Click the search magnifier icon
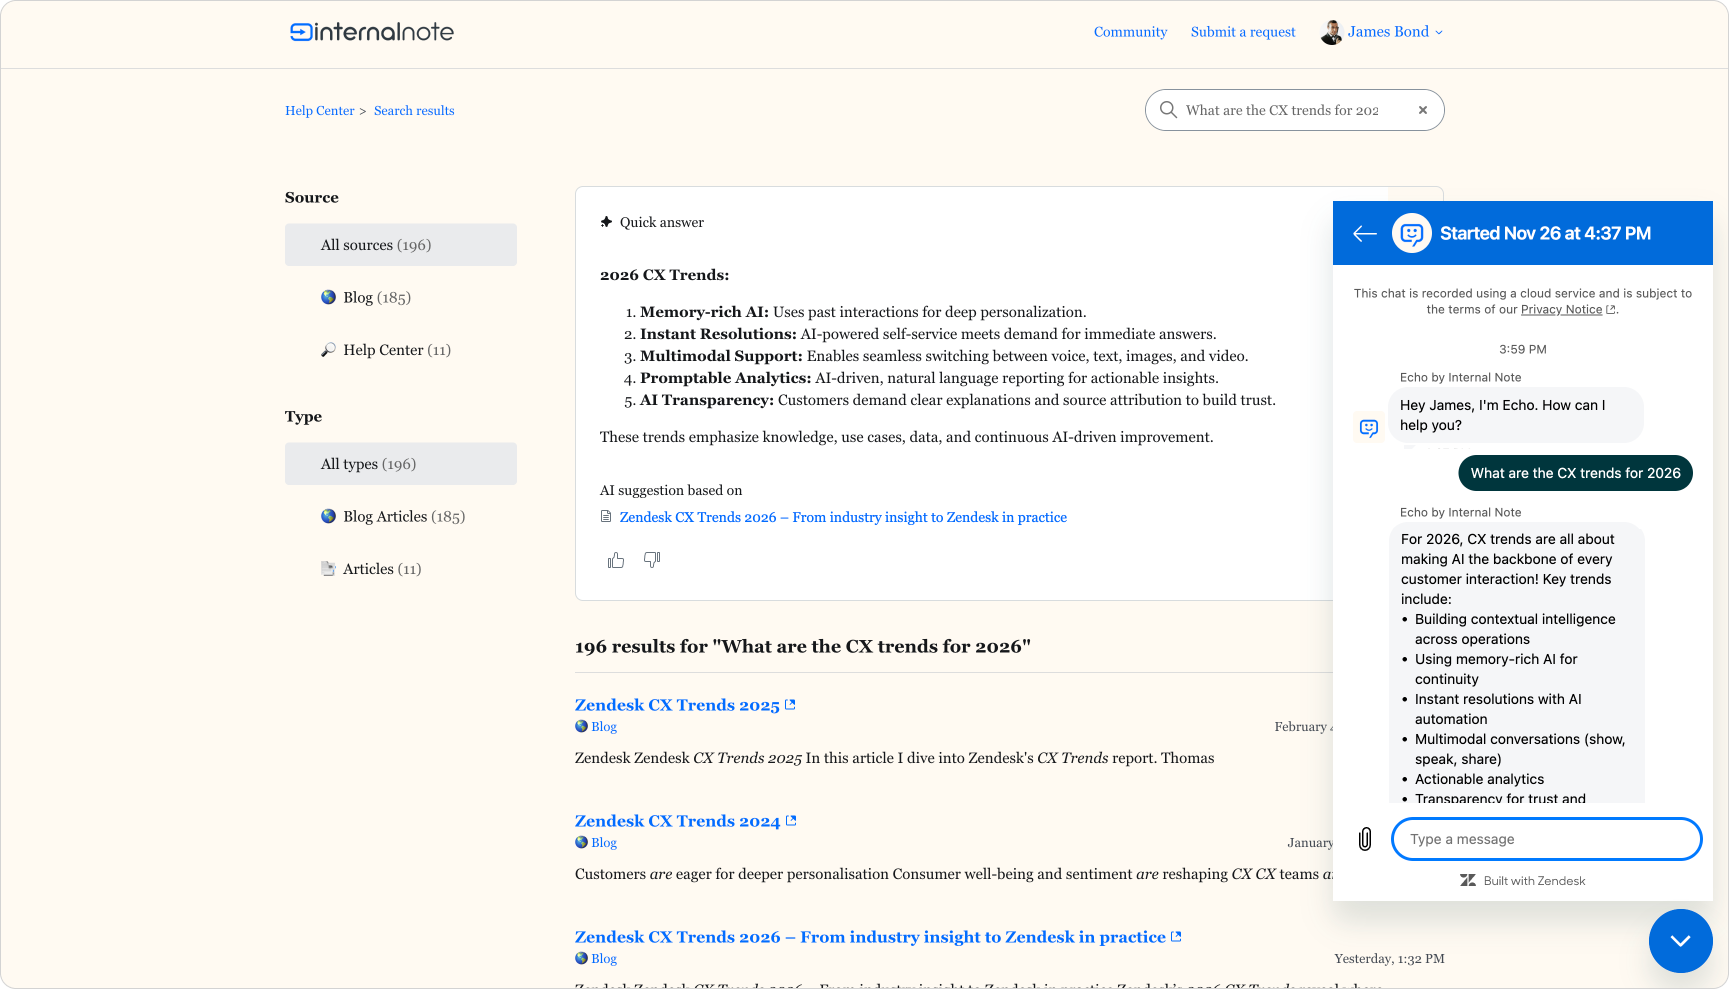The width and height of the screenshot is (1729, 989). tap(1168, 110)
